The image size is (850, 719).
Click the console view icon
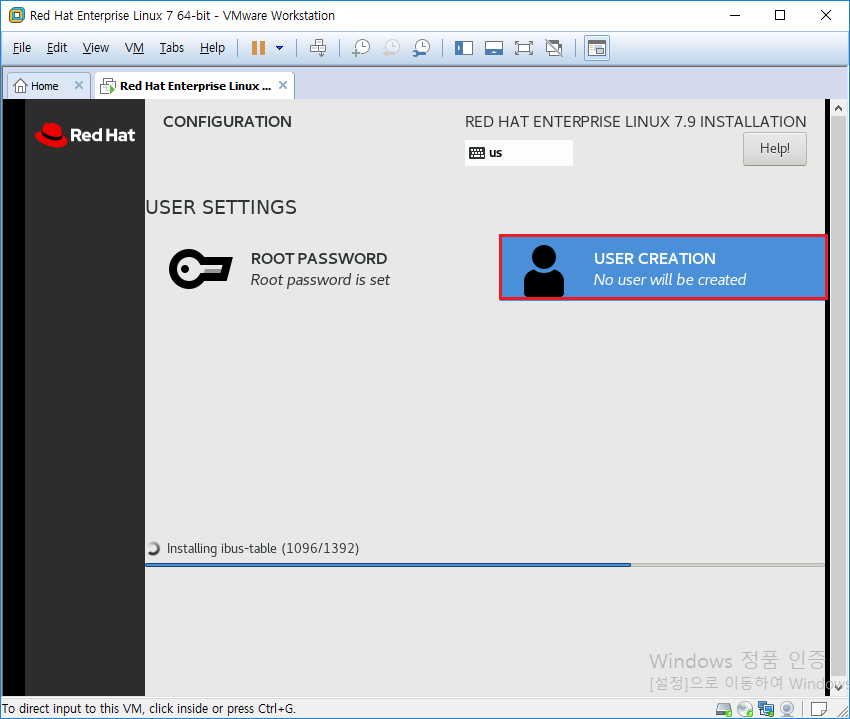[x=597, y=48]
